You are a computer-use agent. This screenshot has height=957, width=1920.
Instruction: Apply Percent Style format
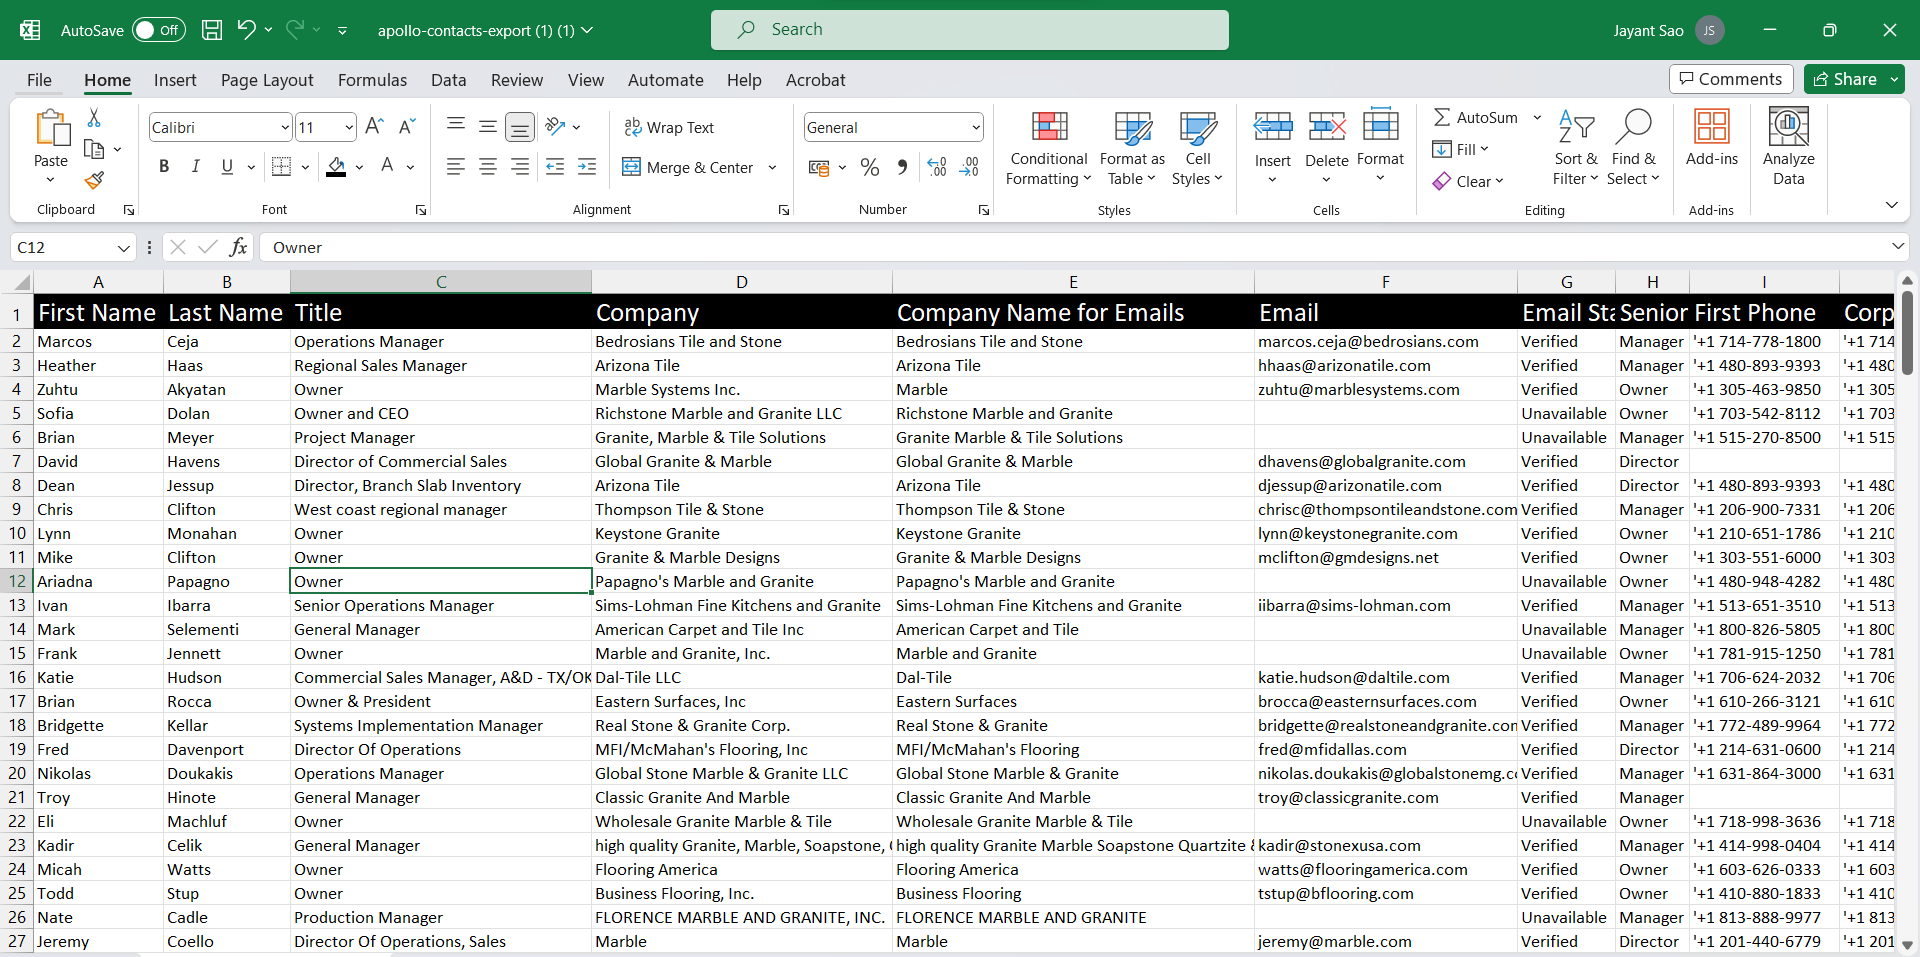(870, 167)
